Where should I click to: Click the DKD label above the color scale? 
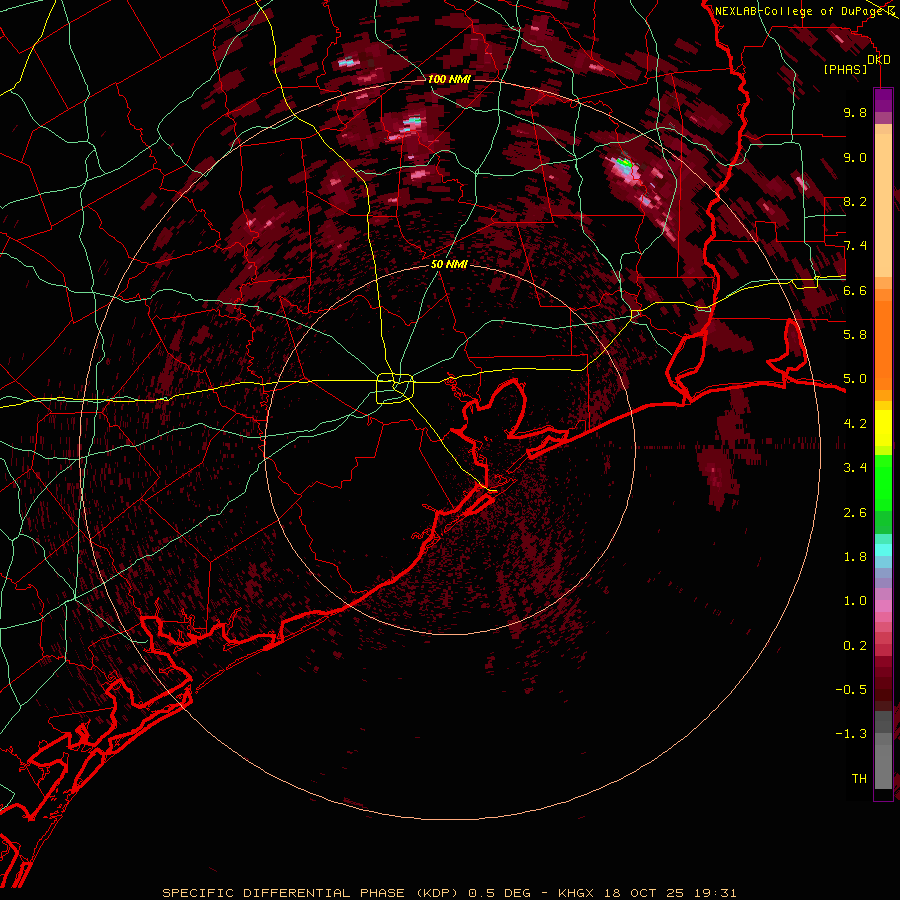tap(879, 60)
